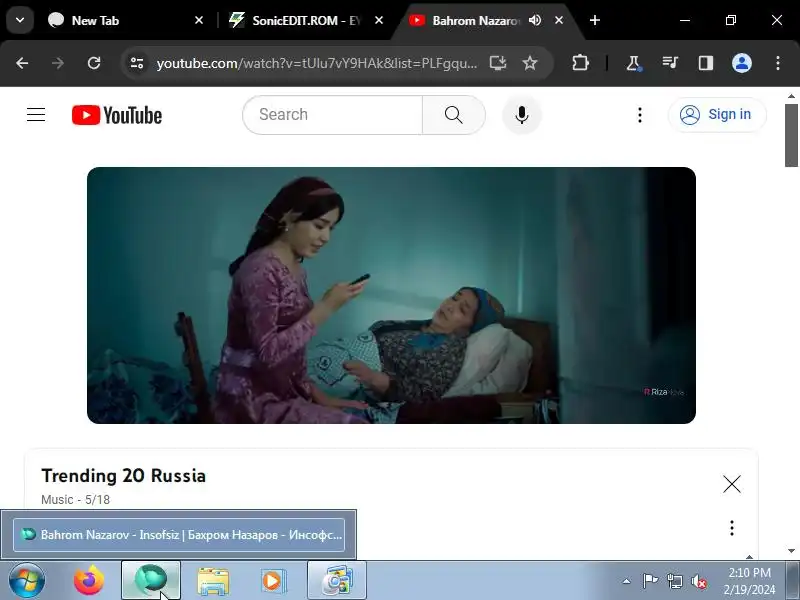The width and height of the screenshot is (800, 600).
Task: Close the Trending 20 Russia playlist panel
Action: (732, 484)
